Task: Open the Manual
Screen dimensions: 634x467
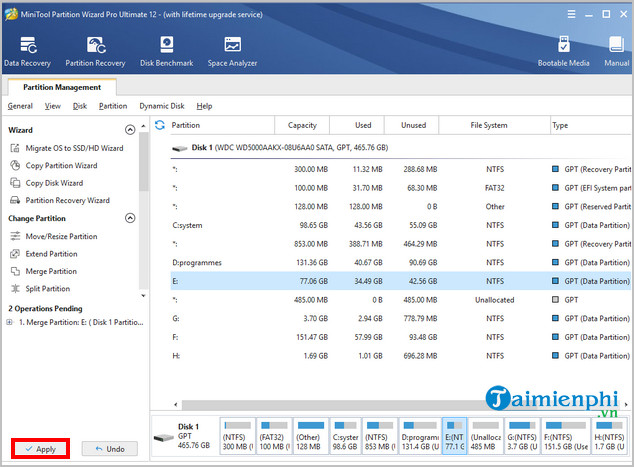Action: pyautogui.click(x=617, y=51)
